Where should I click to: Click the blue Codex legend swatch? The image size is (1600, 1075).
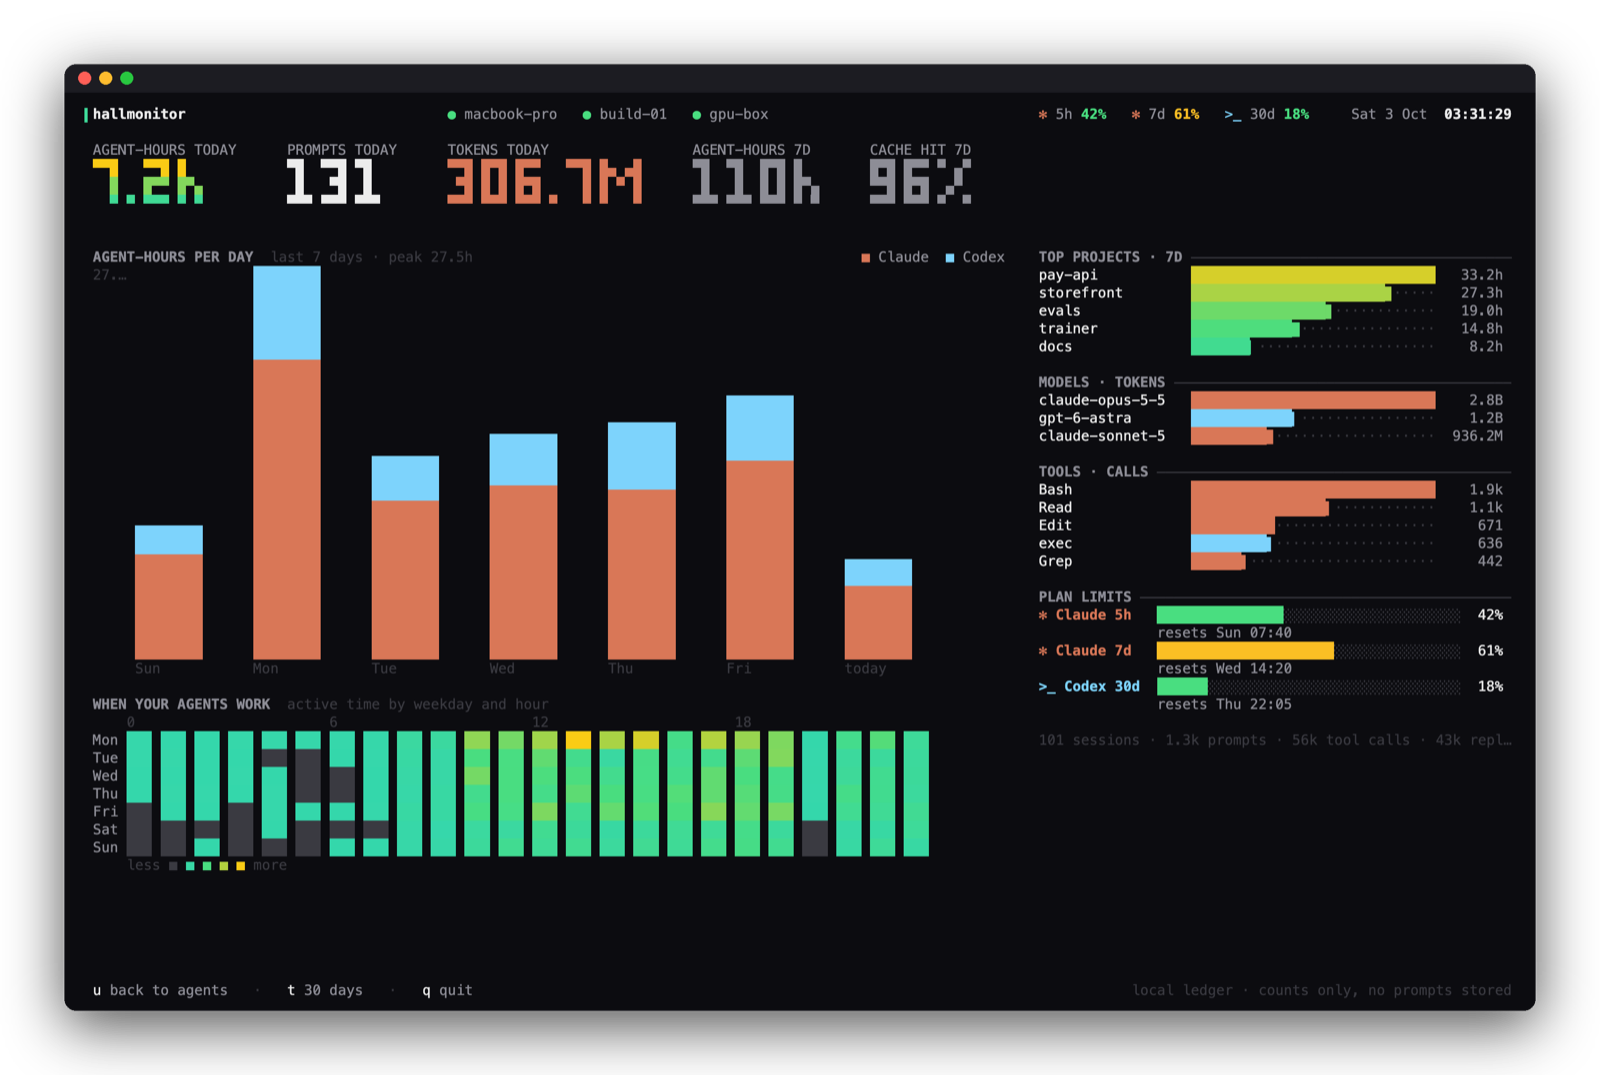[x=950, y=258]
